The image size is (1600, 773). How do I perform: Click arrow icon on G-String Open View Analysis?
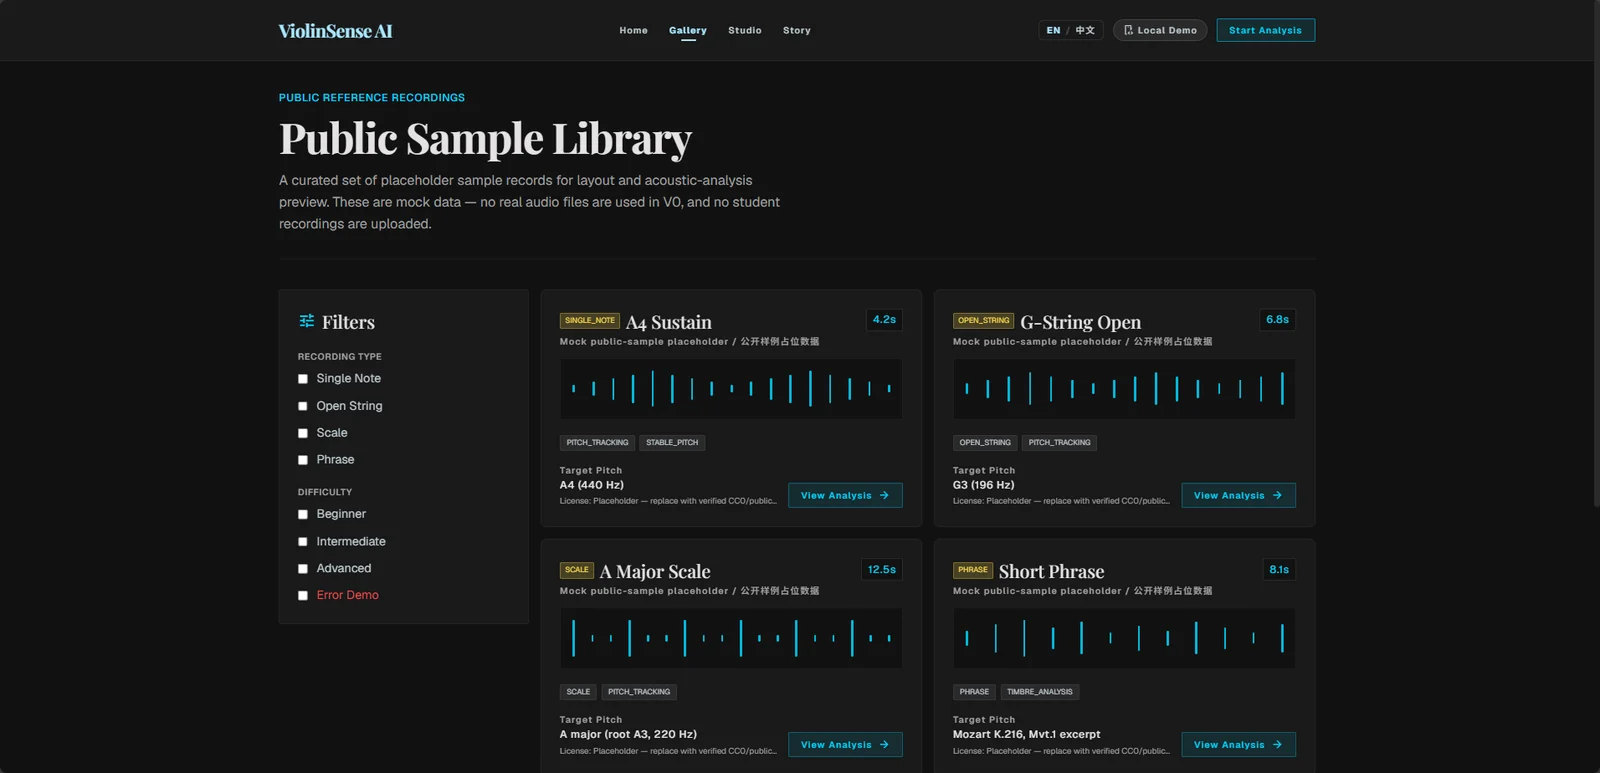1277,495
